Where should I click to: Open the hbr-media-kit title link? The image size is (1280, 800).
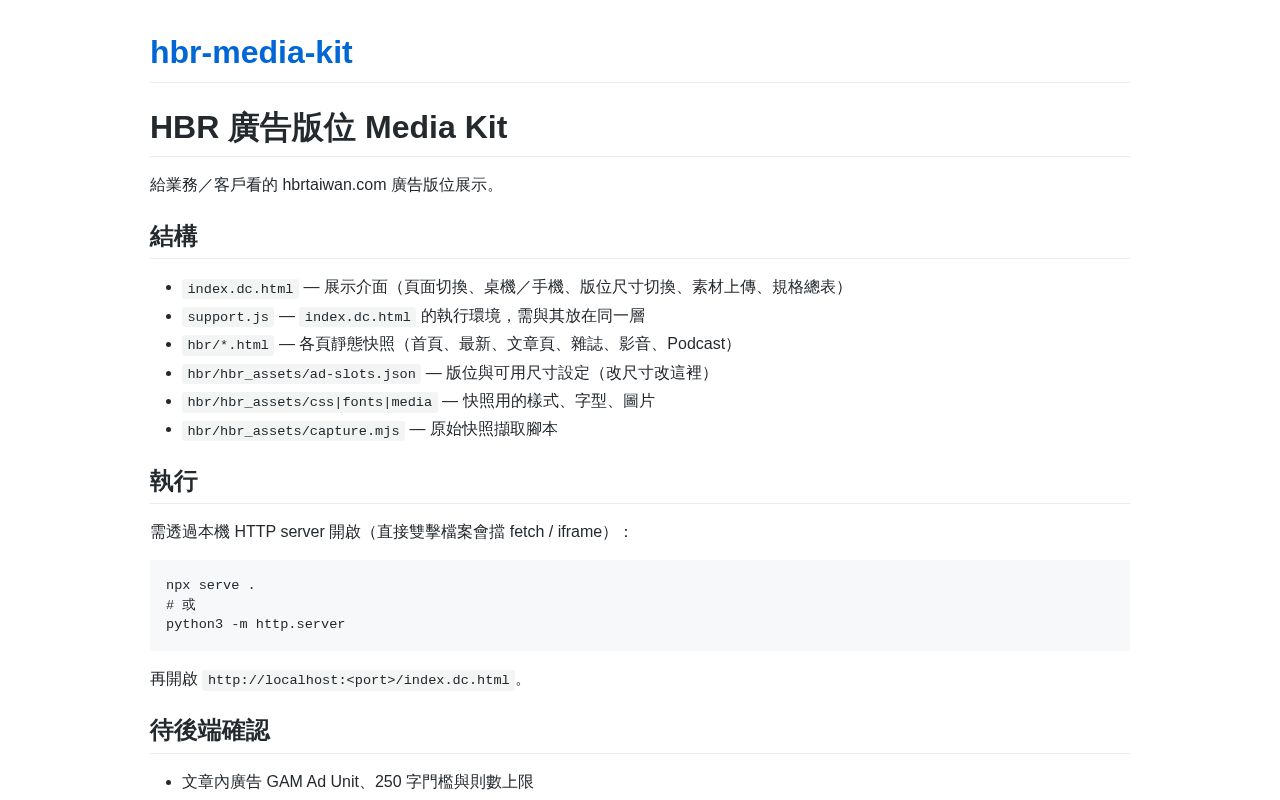[x=251, y=52]
